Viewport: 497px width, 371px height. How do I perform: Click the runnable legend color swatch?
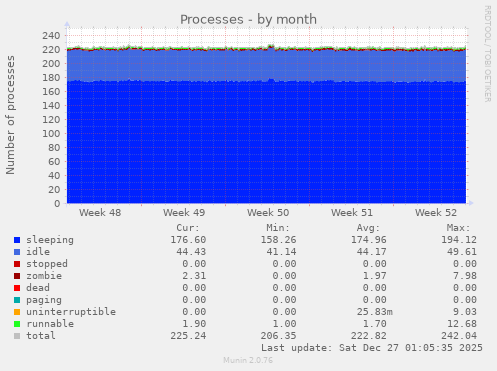click(x=17, y=324)
